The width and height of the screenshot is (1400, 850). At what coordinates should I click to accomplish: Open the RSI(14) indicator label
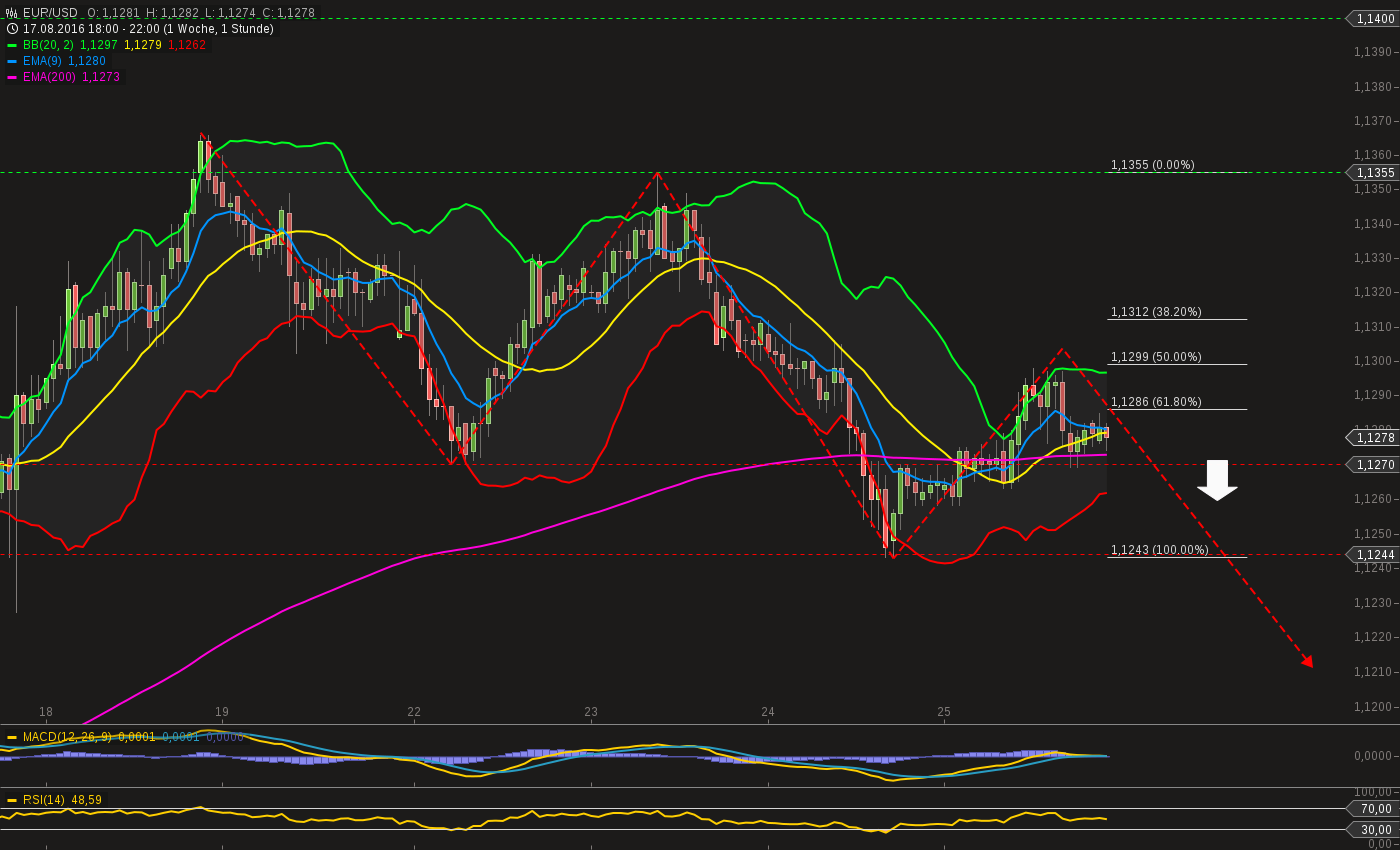[44, 800]
